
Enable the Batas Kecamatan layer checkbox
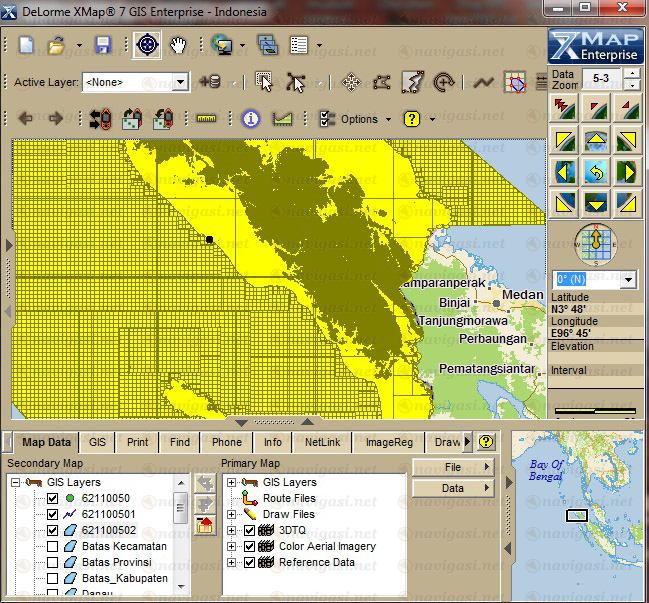pyautogui.click(x=53, y=546)
